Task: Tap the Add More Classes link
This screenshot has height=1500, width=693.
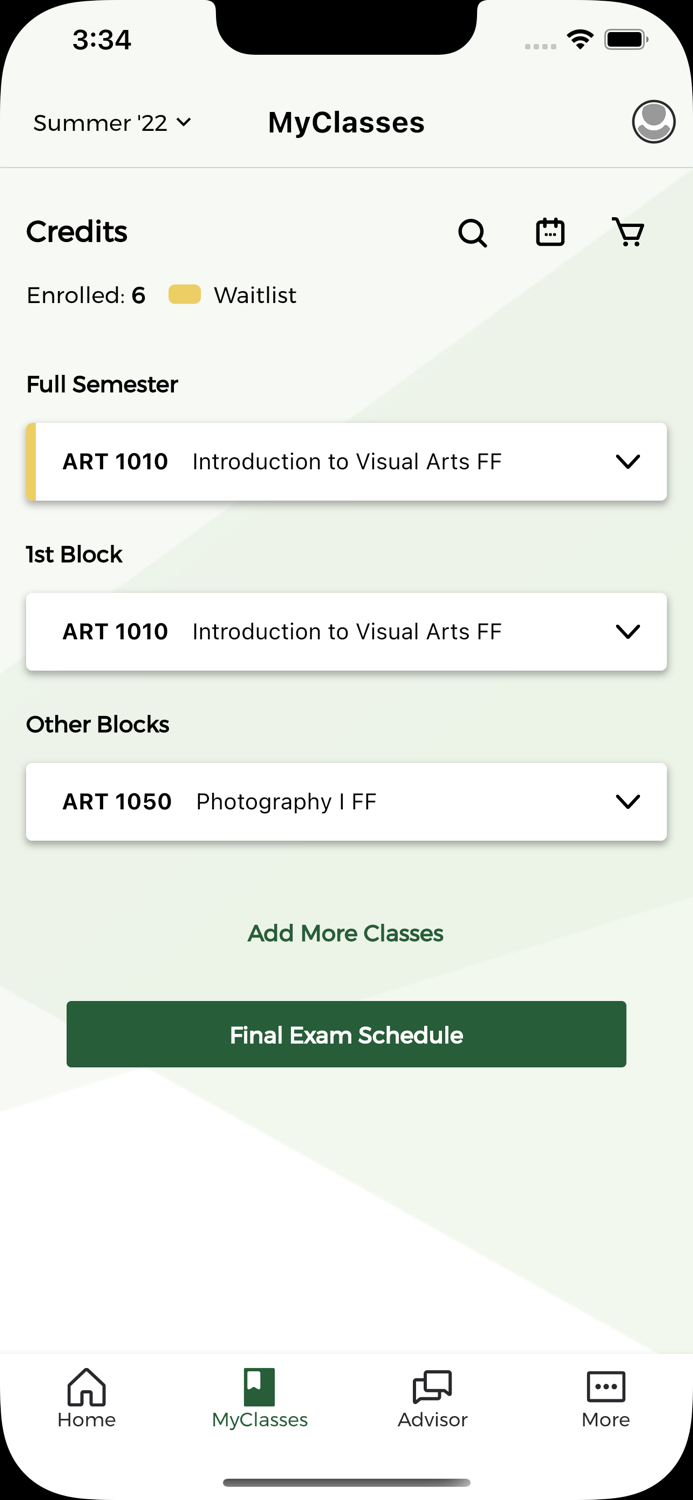Action: click(x=346, y=933)
